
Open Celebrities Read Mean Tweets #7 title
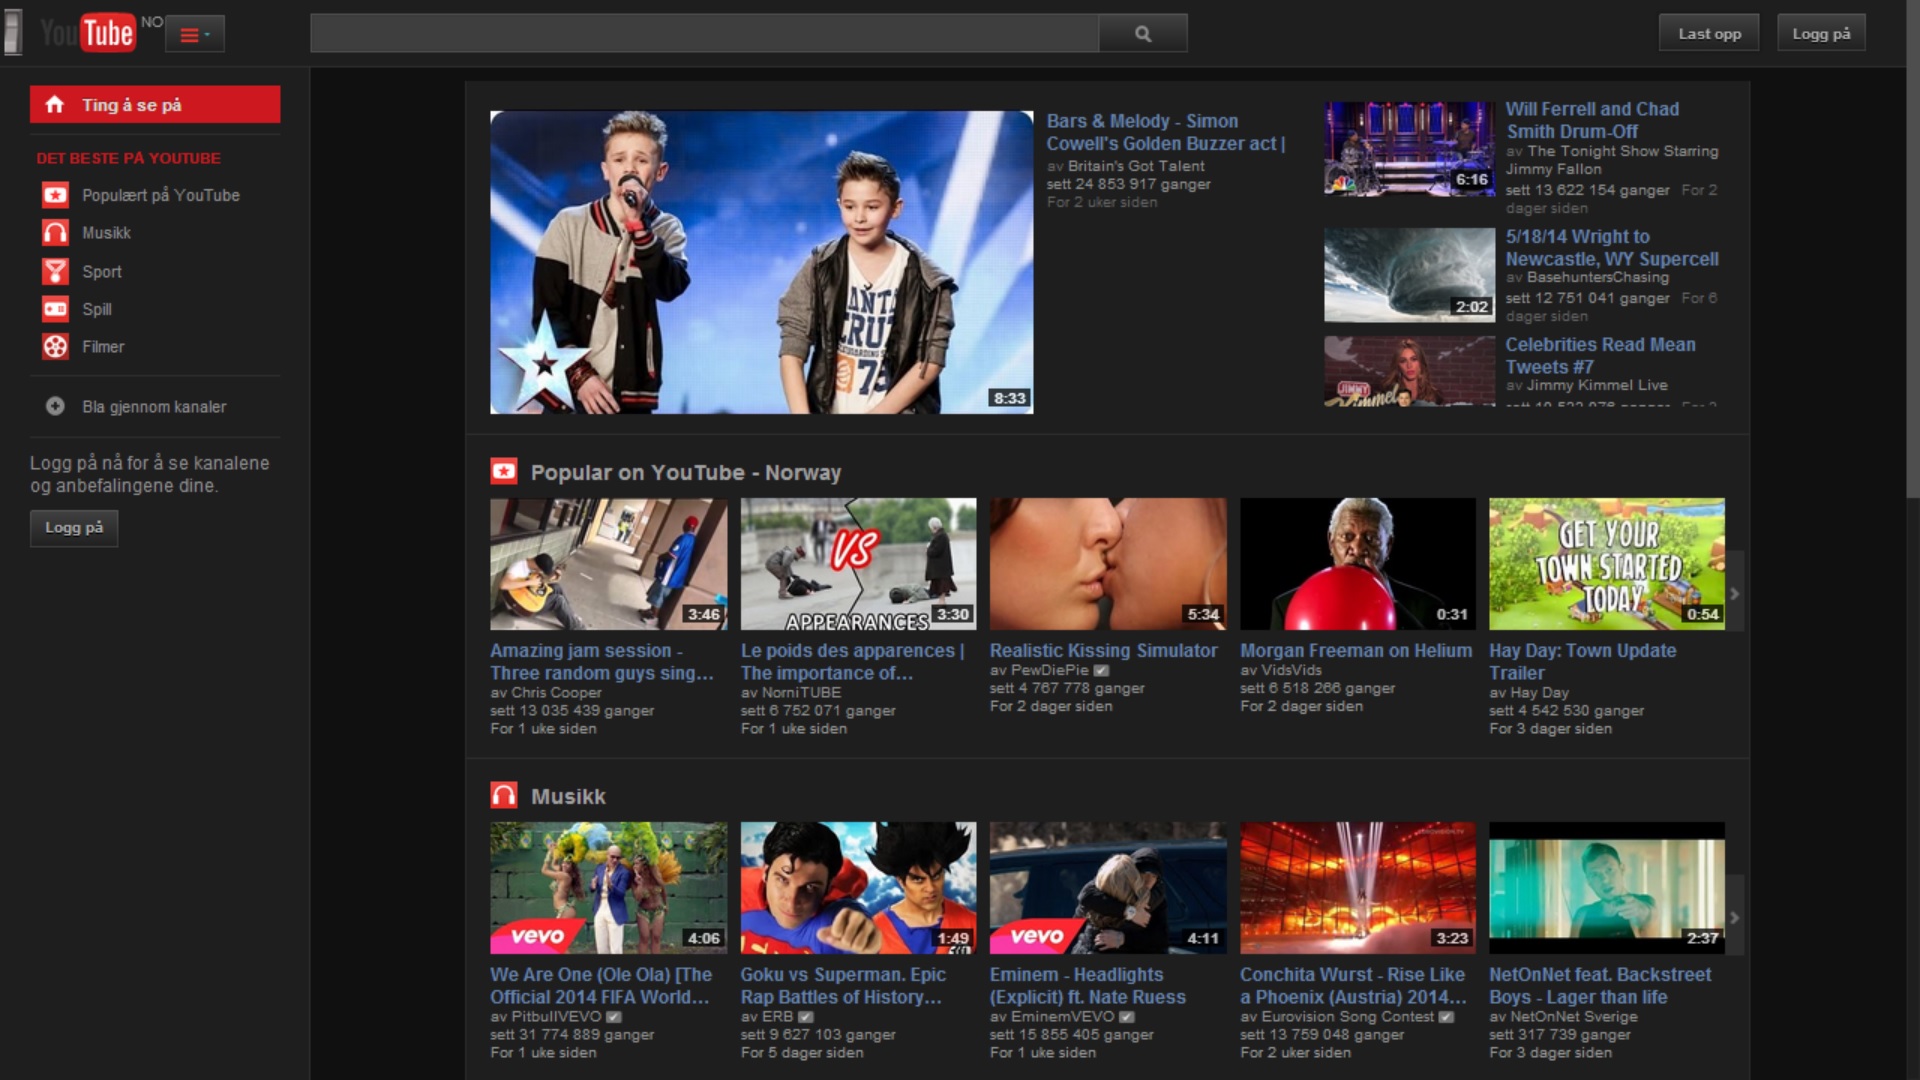click(1600, 356)
